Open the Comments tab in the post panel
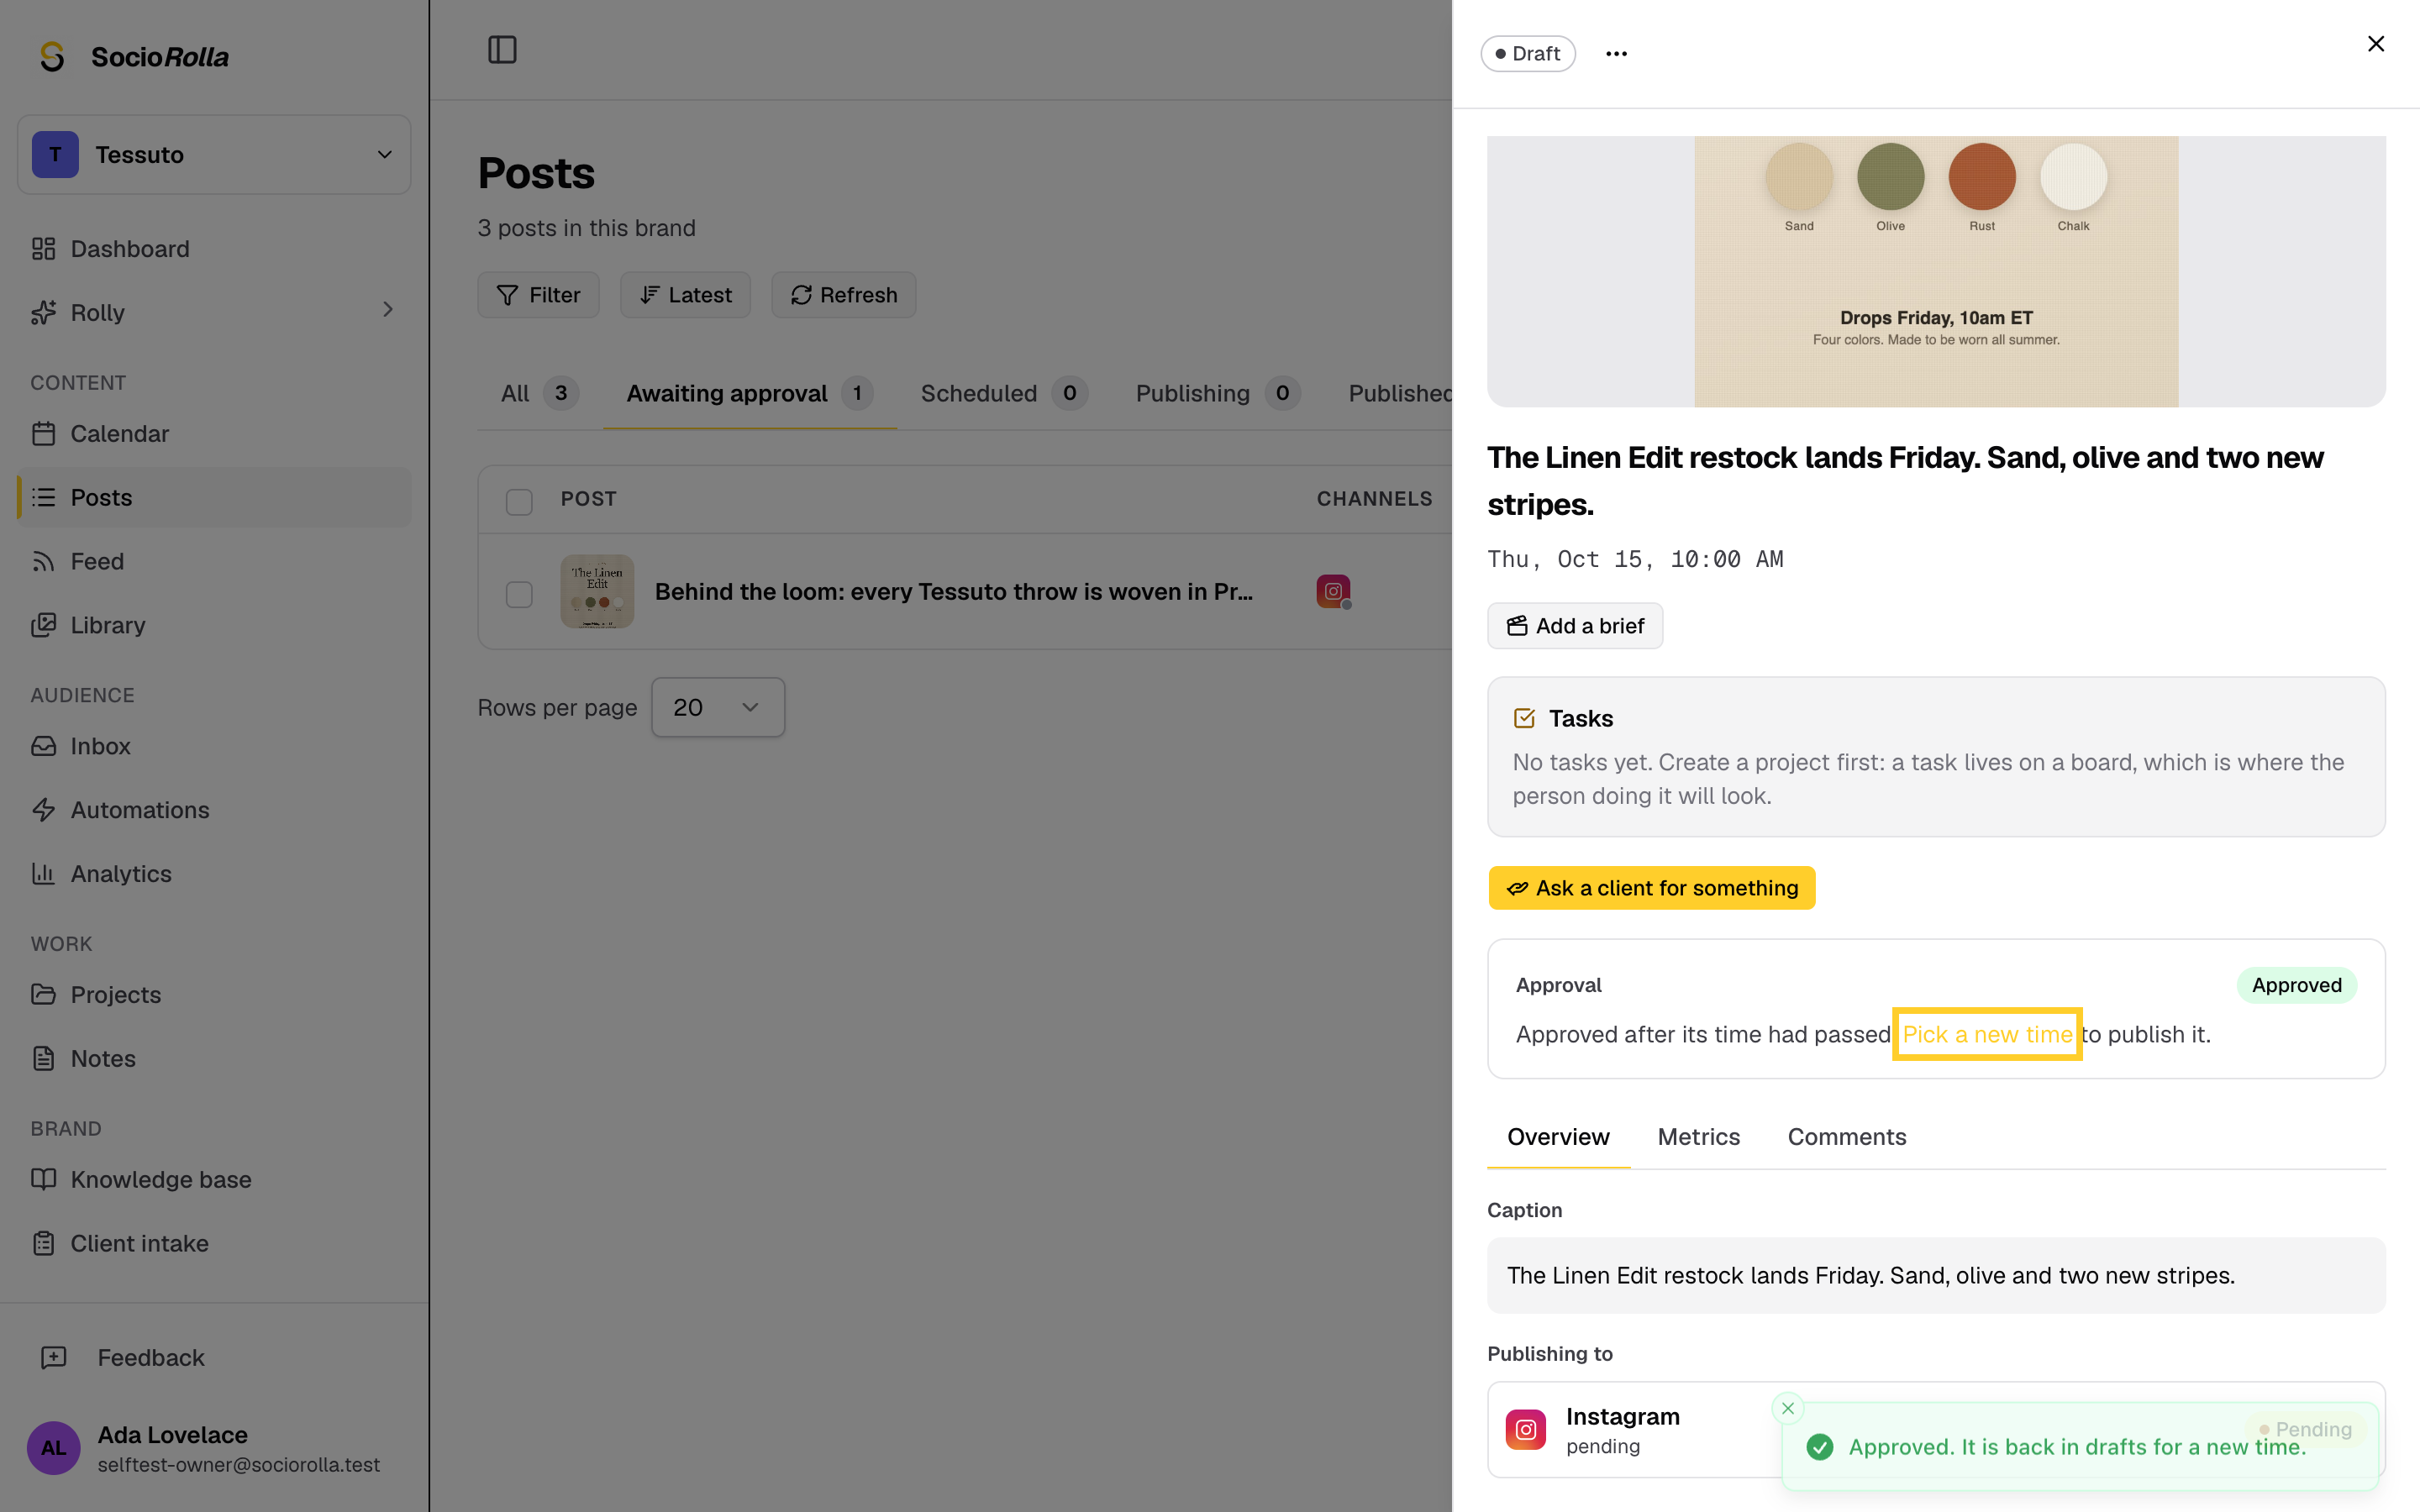Screen dimensions: 2420x1512 1846,1137
